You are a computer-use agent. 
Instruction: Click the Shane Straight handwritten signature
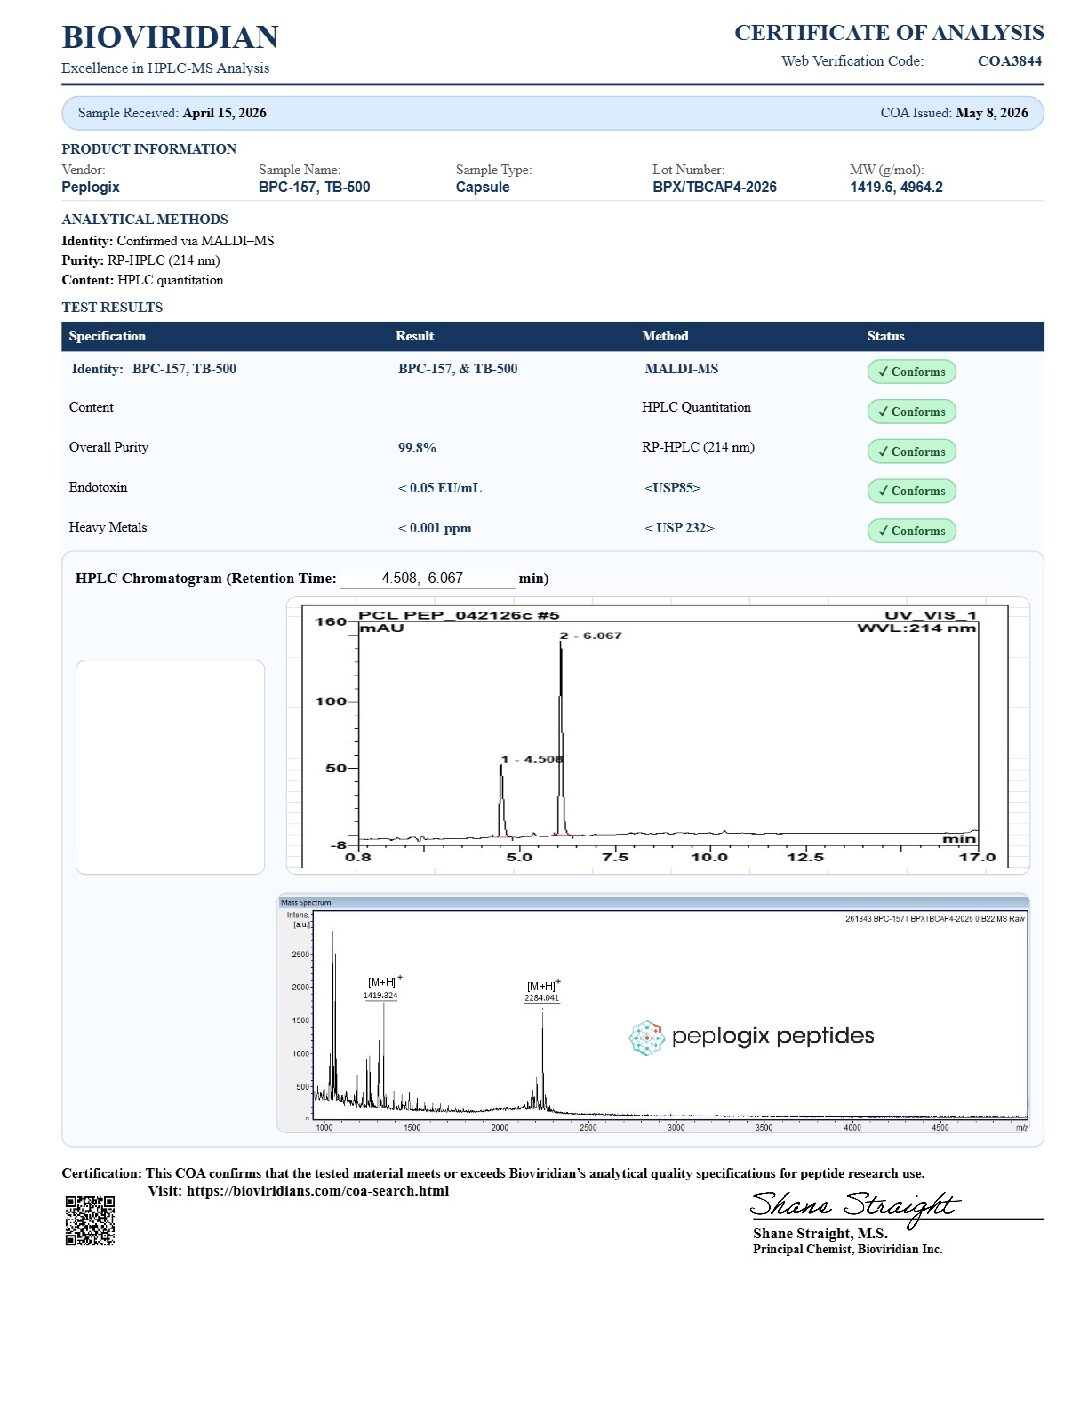855,1206
